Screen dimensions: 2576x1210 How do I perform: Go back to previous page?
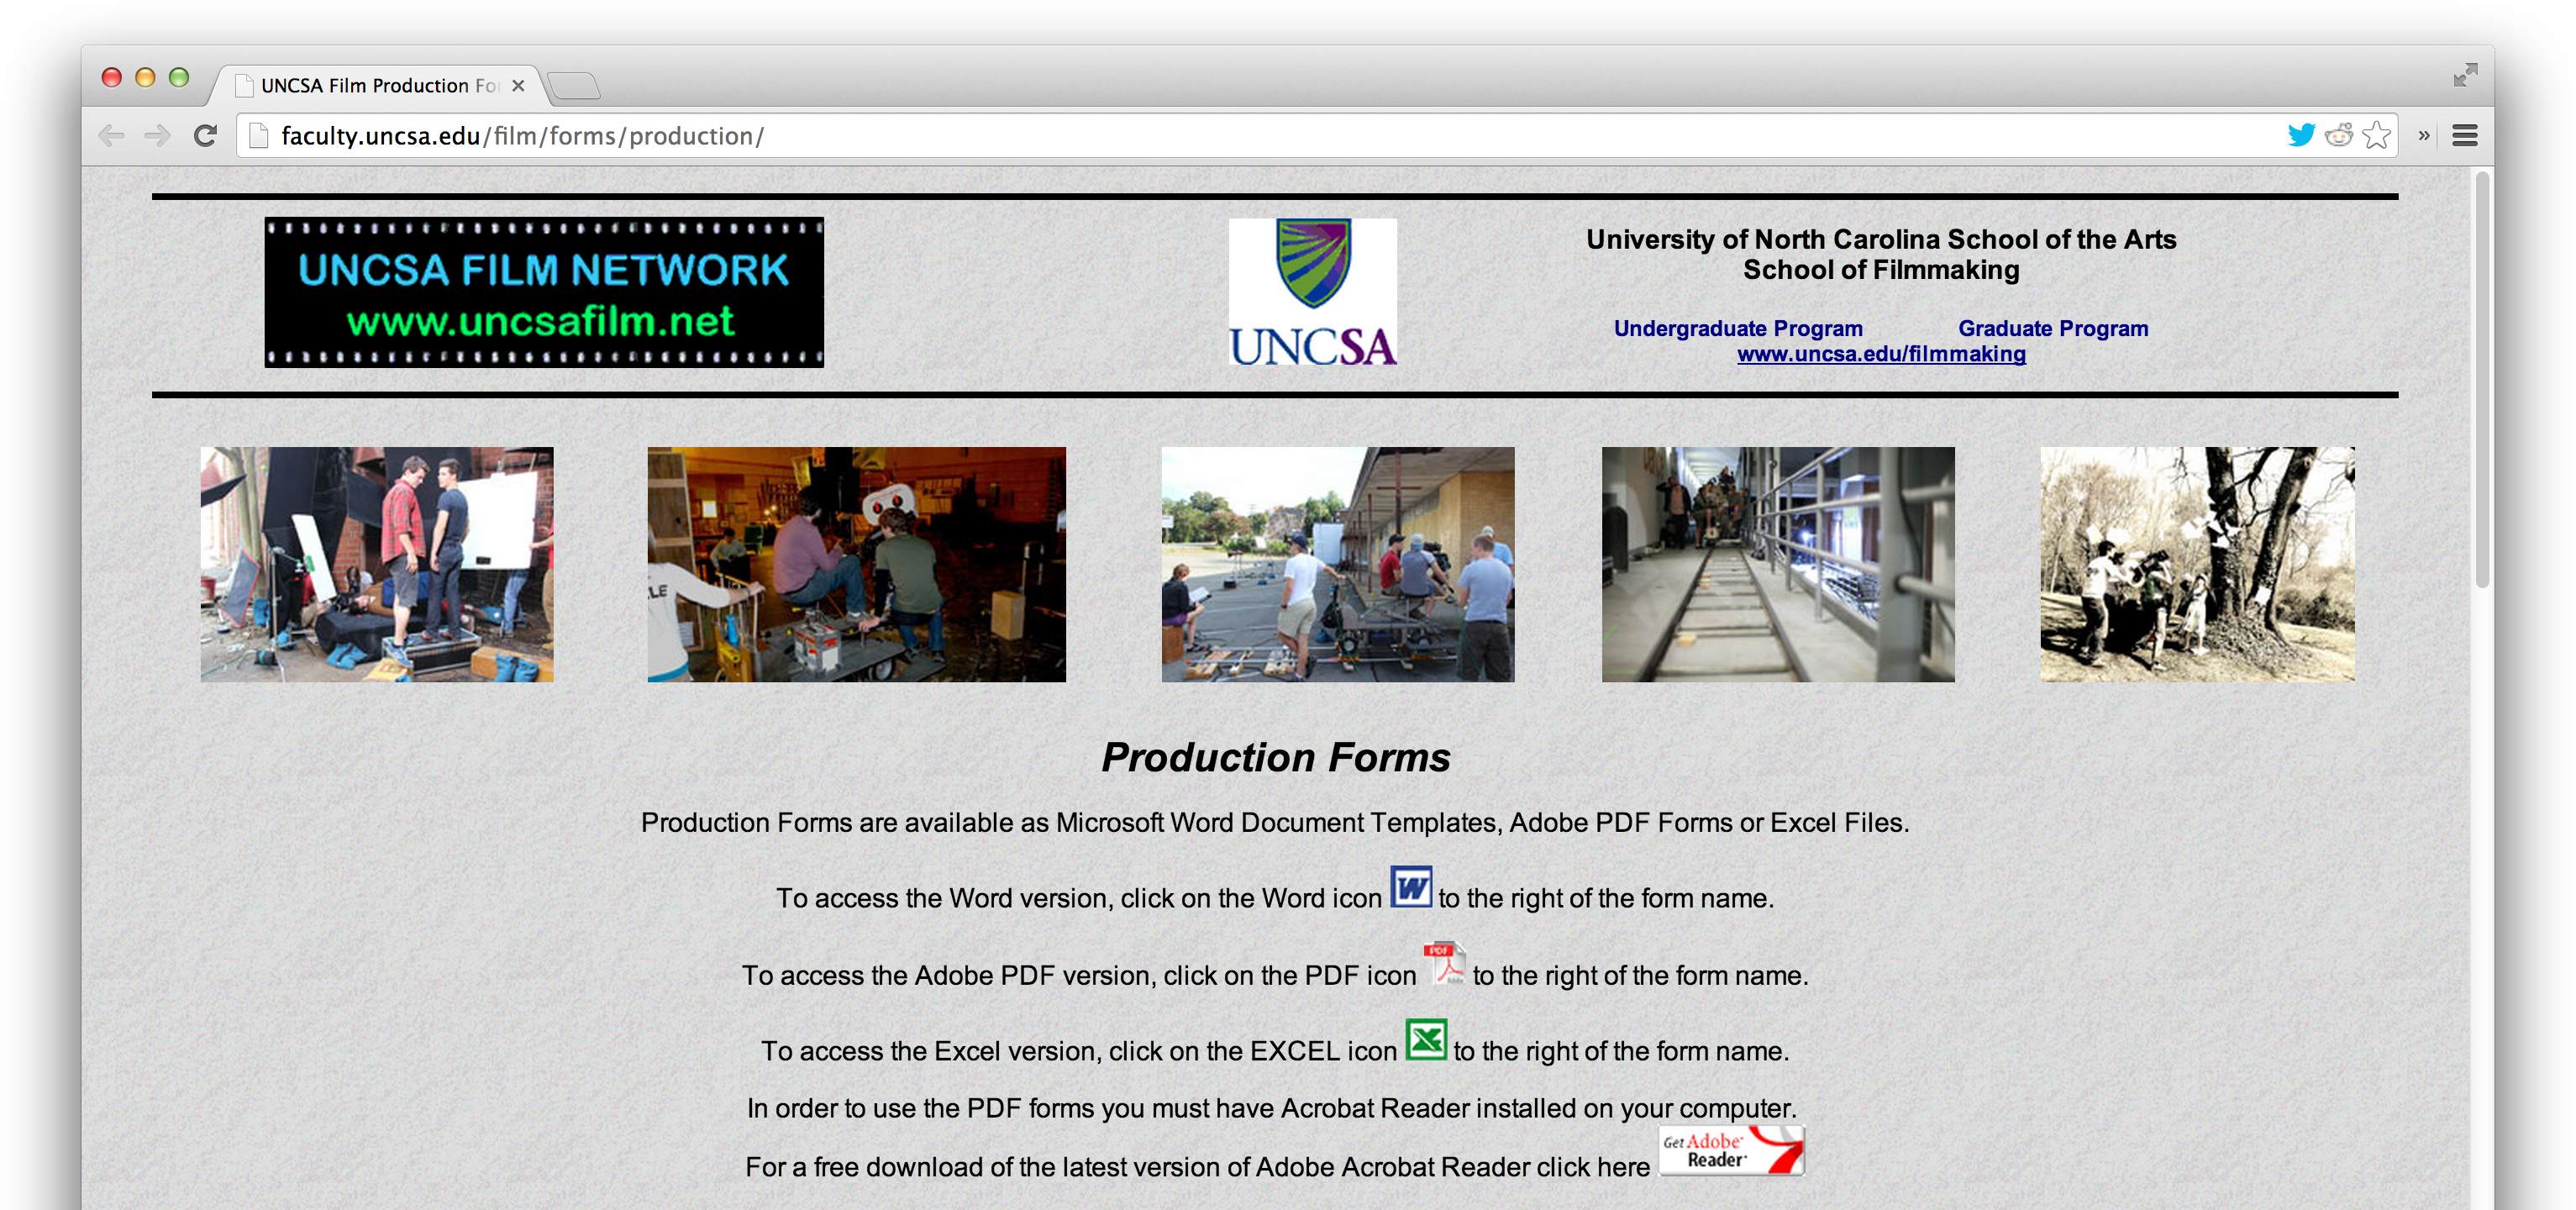112,135
